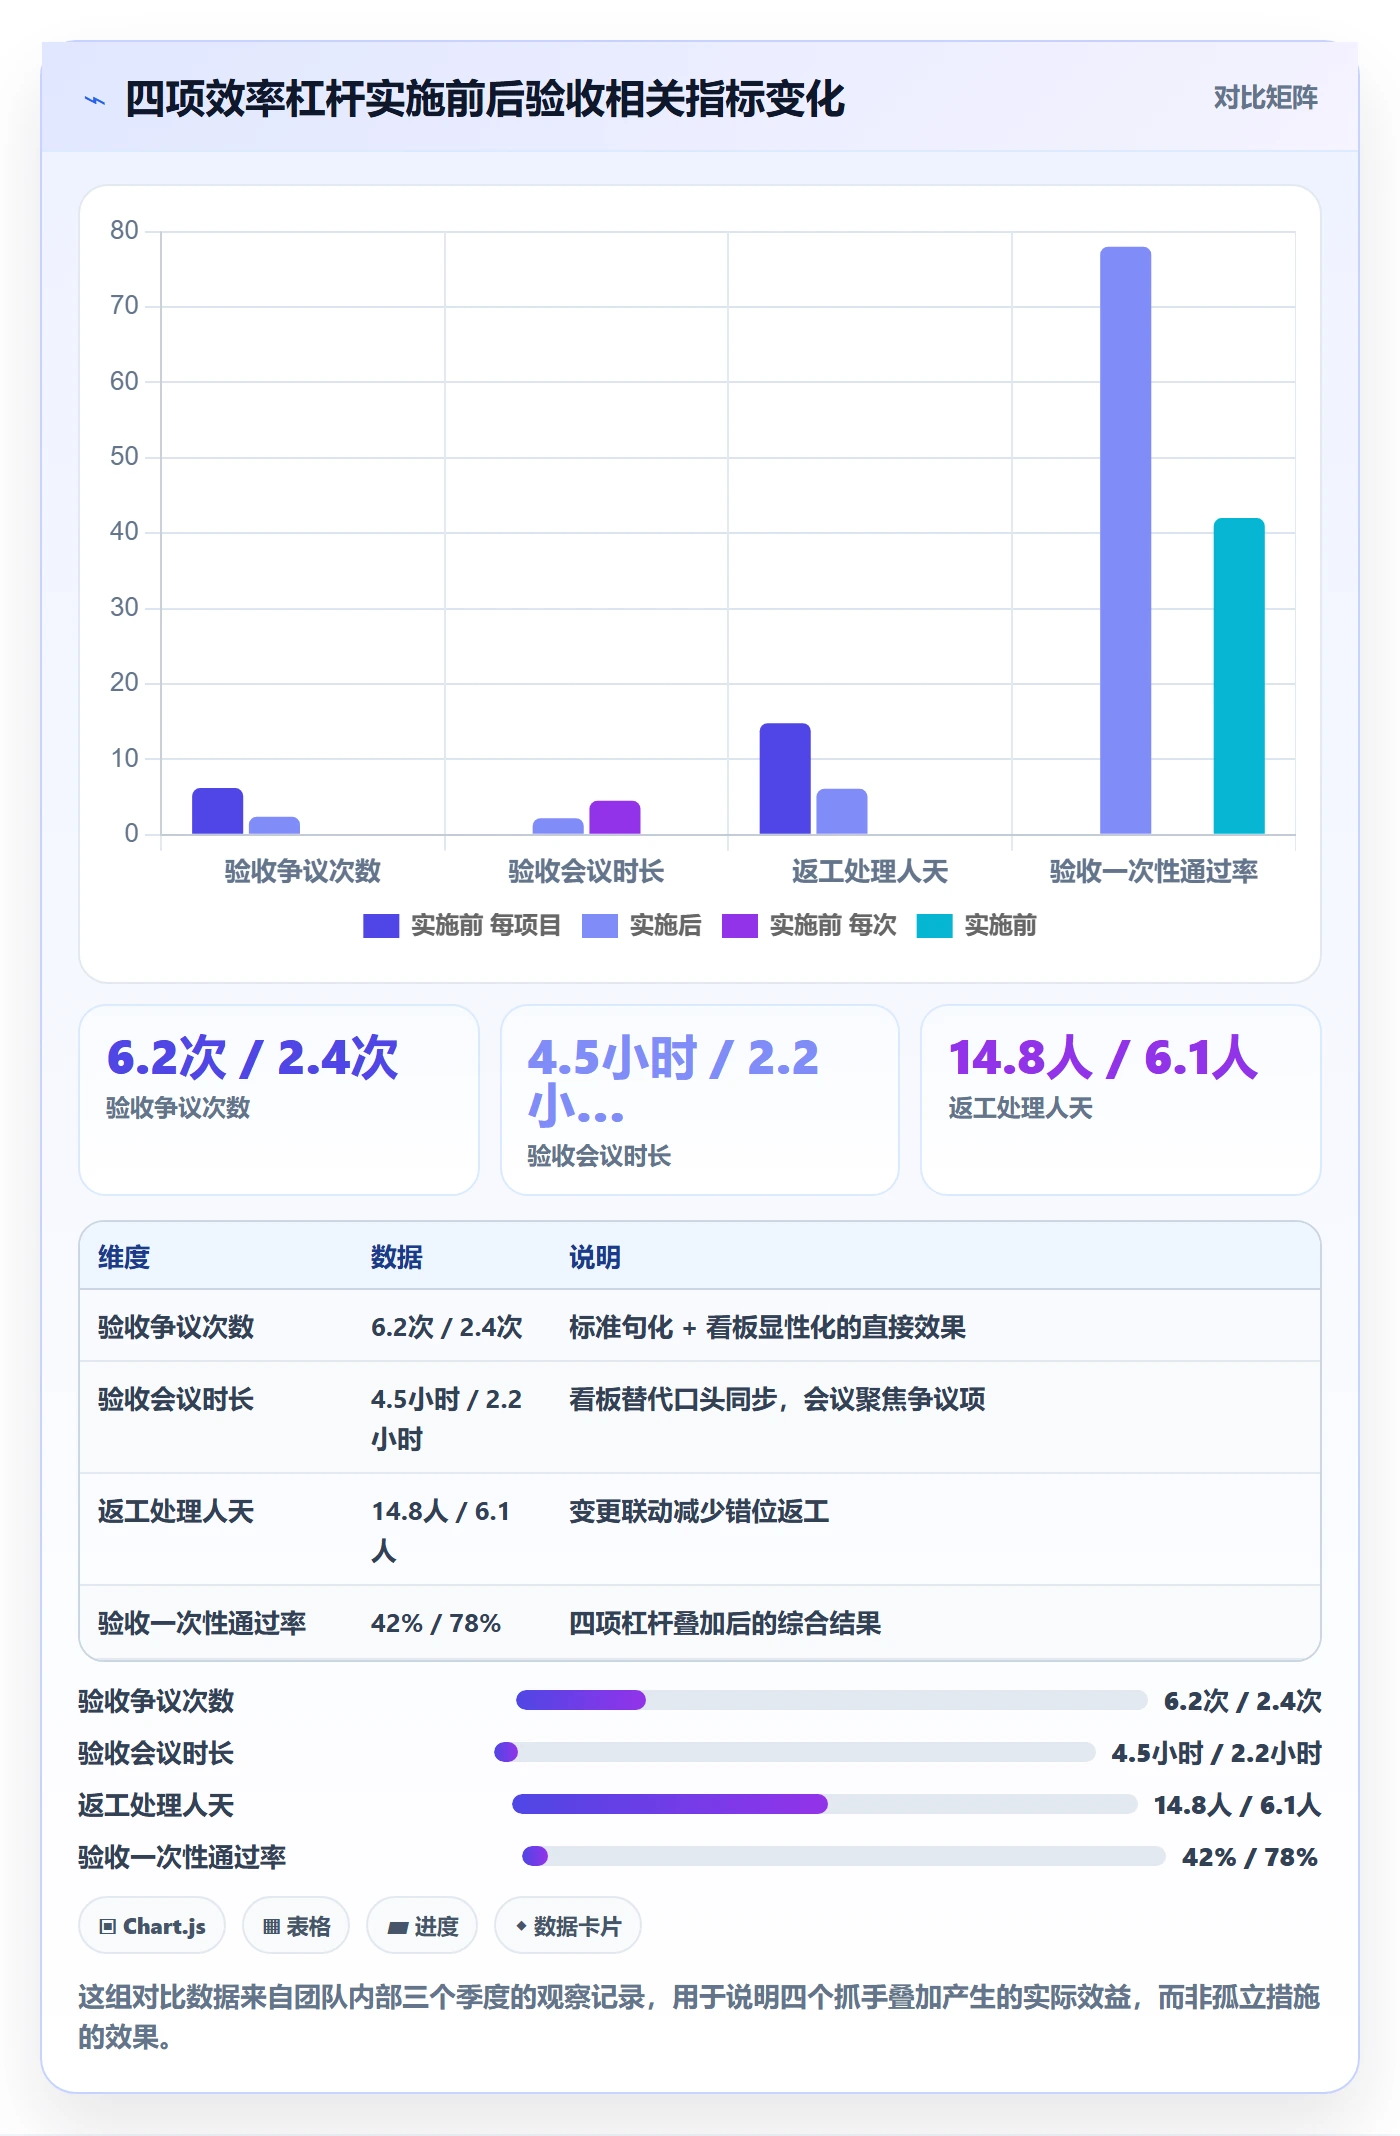Click the 验收会议时长 x-axis label
Image resolution: width=1400 pixels, height=2136 pixels.
586,871
